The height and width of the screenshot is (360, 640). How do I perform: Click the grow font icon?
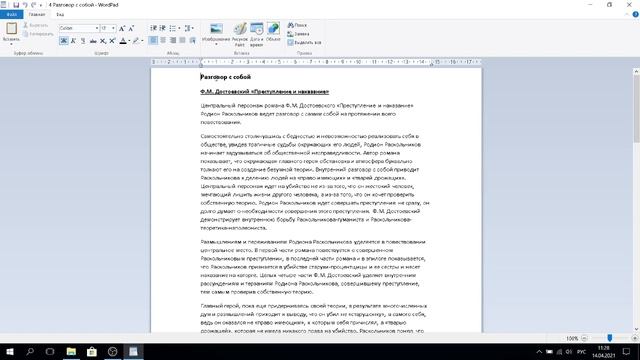[x=122, y=28]
